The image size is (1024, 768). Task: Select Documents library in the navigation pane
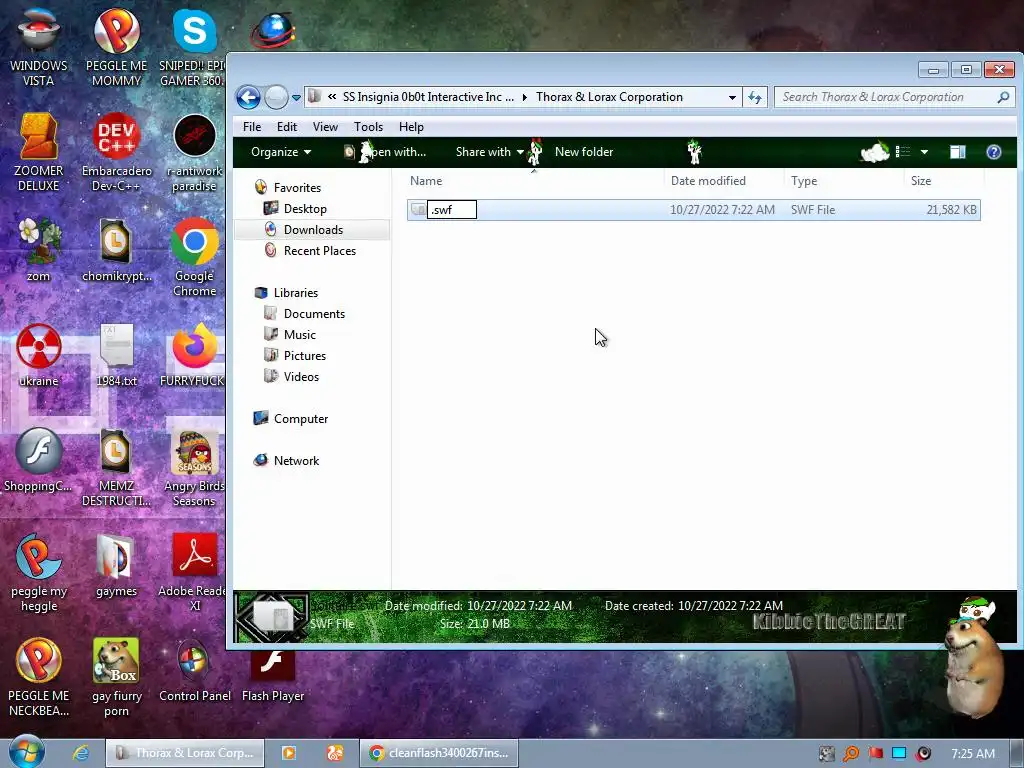[x=313, y=313]
